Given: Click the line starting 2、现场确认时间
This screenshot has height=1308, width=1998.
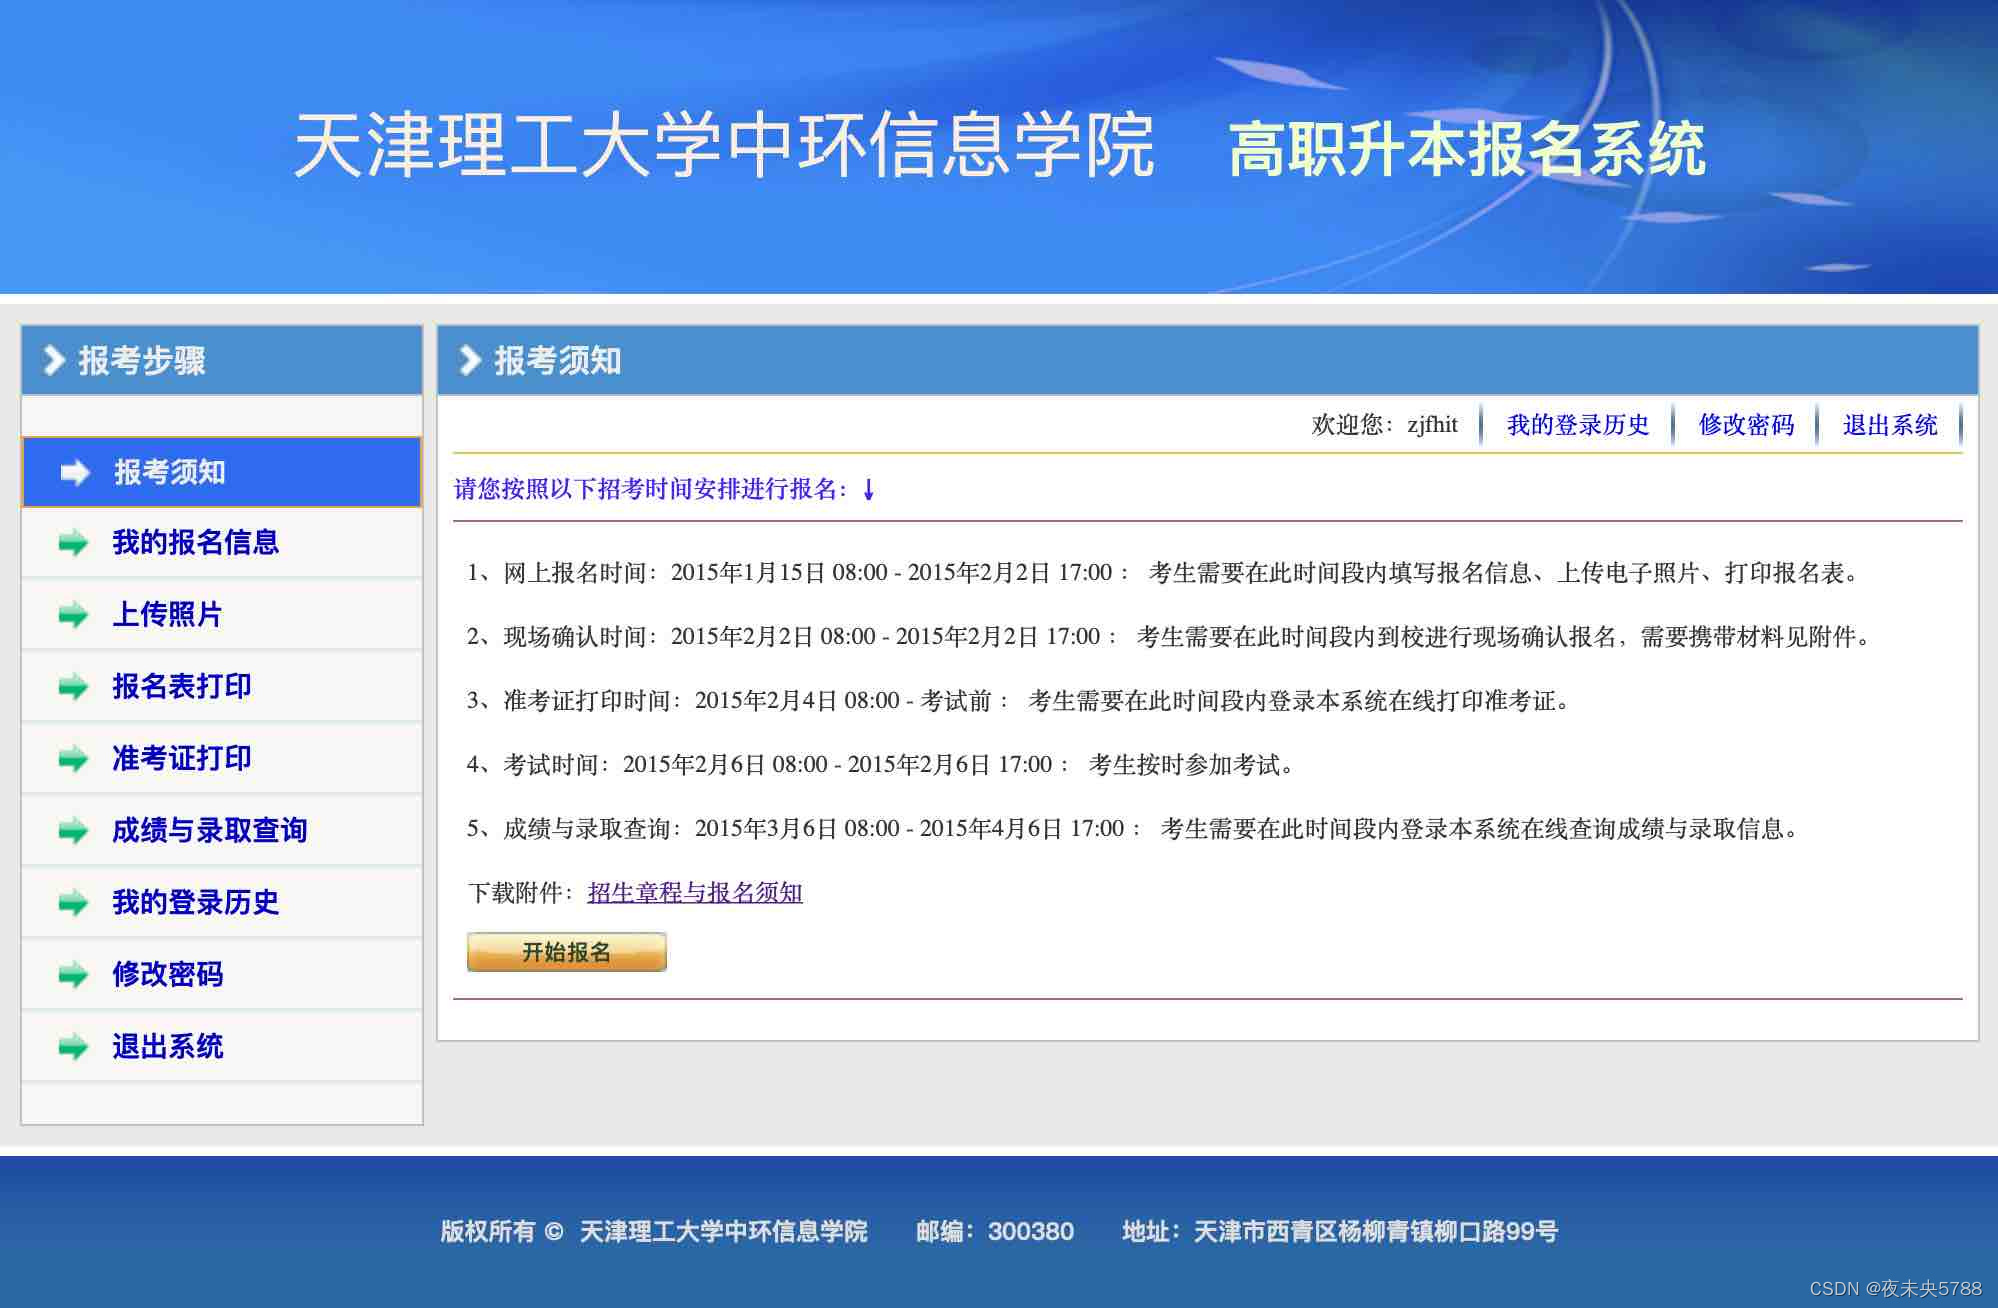Looking at the screenshot, I should pyautogui.click(x=1169, y=637).
